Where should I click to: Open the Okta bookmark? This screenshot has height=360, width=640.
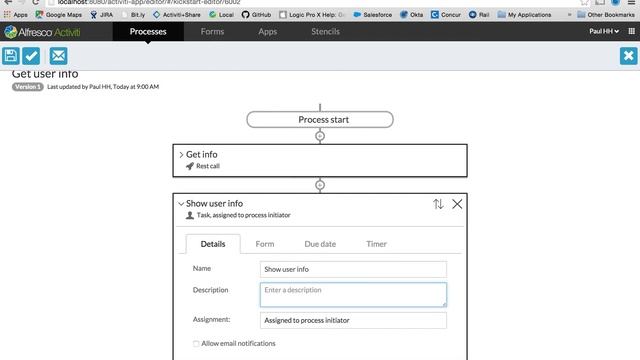click(x=411, y=15)
